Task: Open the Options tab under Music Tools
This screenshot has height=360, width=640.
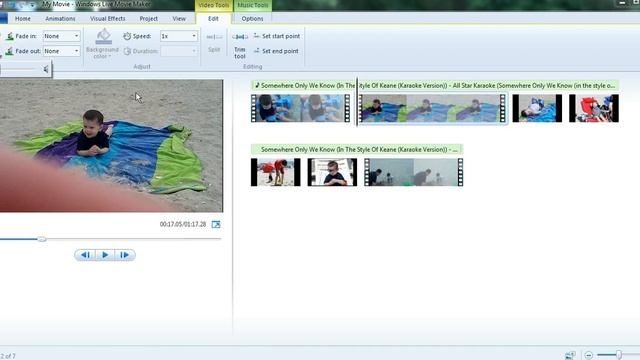Action: click(x=252, y=19)
